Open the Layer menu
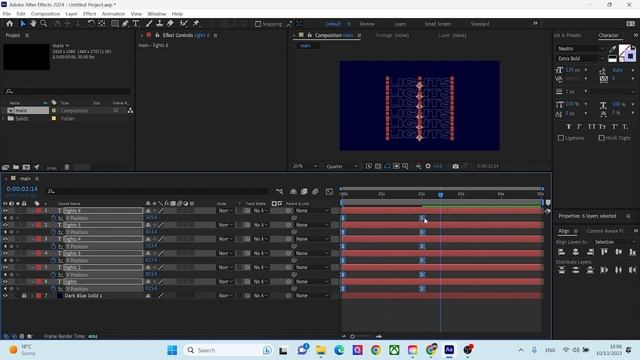Viewport: 640px width, 360px height. tap(71, 14)
